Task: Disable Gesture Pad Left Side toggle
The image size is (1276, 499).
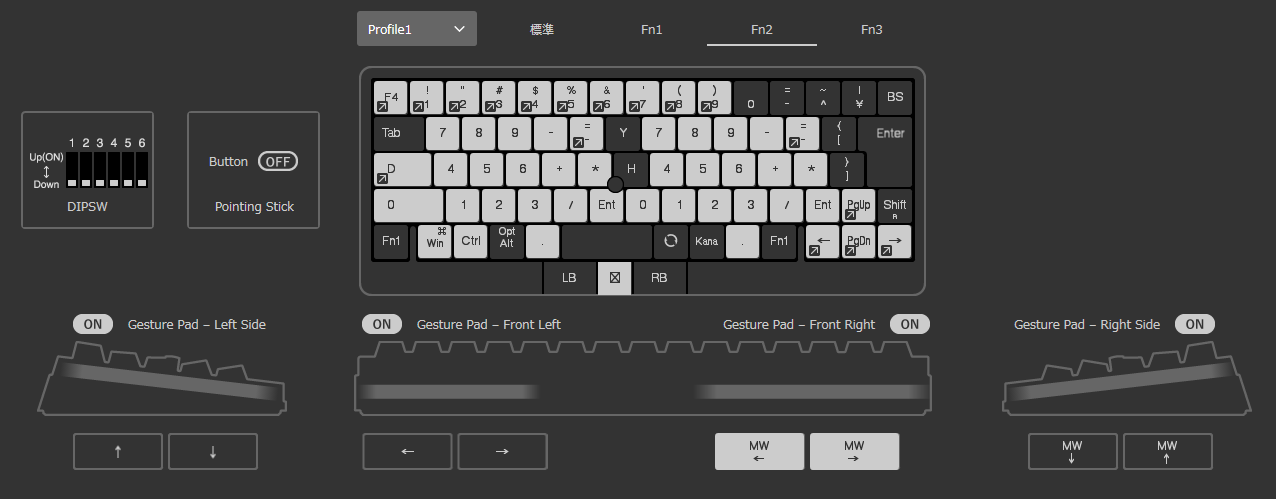Action: tap(93, 324)
